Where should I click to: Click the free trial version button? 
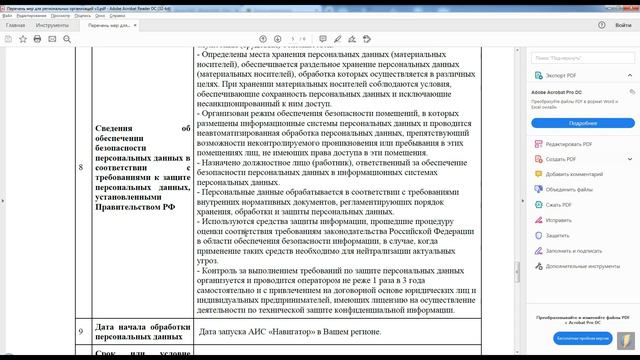pos(582,338)
